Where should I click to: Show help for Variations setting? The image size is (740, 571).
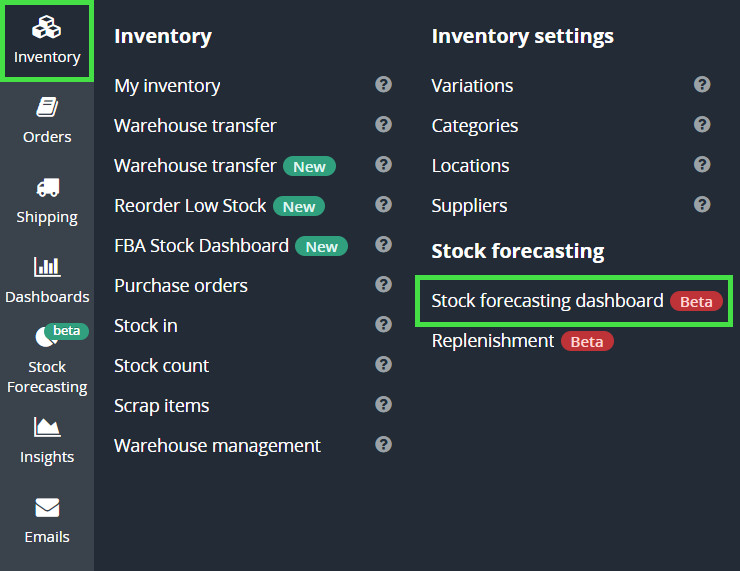click(702, 85)
